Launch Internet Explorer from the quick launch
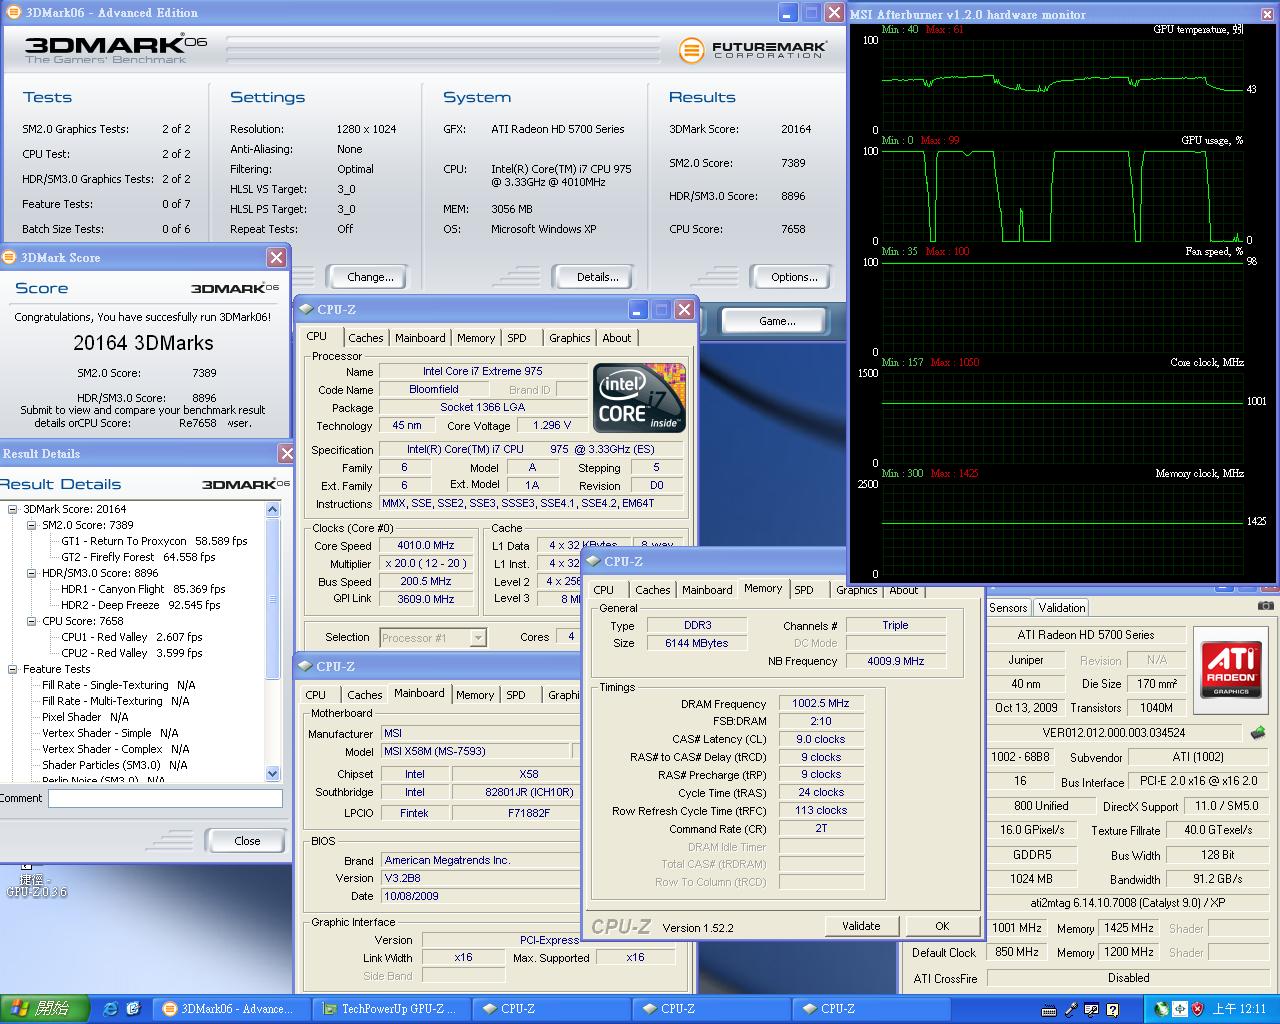Image resolution: width=1280 pixels, height=1024 pixels. pyautogui.click(x=110, y=1009)
